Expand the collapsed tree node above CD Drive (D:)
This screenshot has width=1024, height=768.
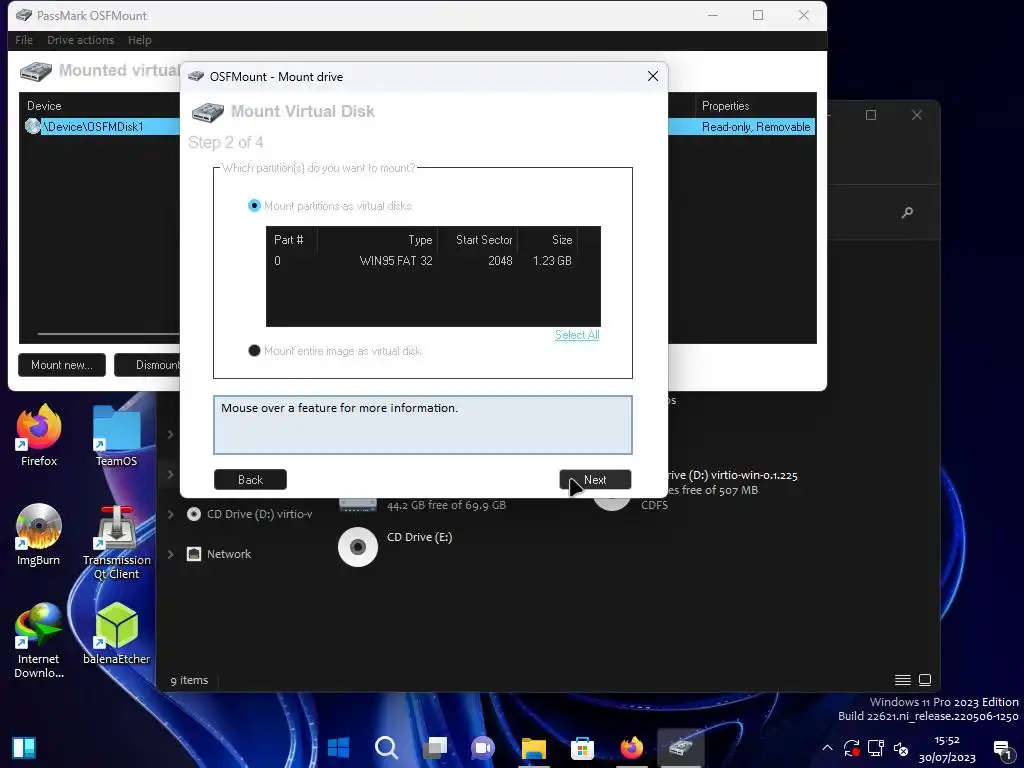pos(170,474)
